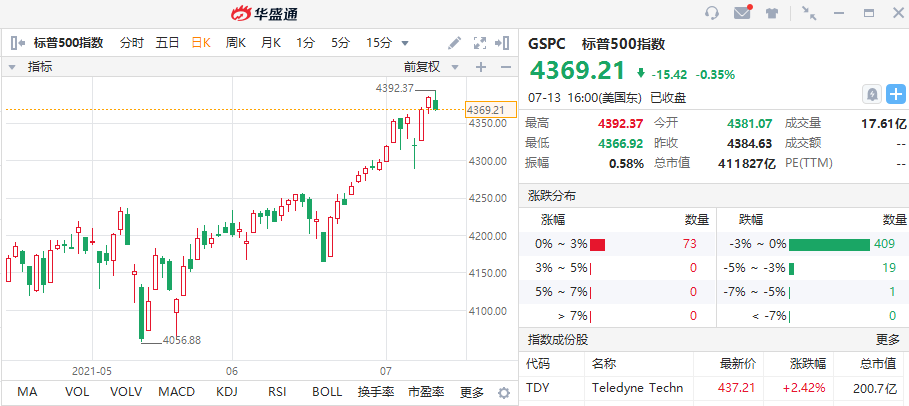909x406 pixels.
Task: Select 日K daily candlestick view
Action: click(201, 42)
